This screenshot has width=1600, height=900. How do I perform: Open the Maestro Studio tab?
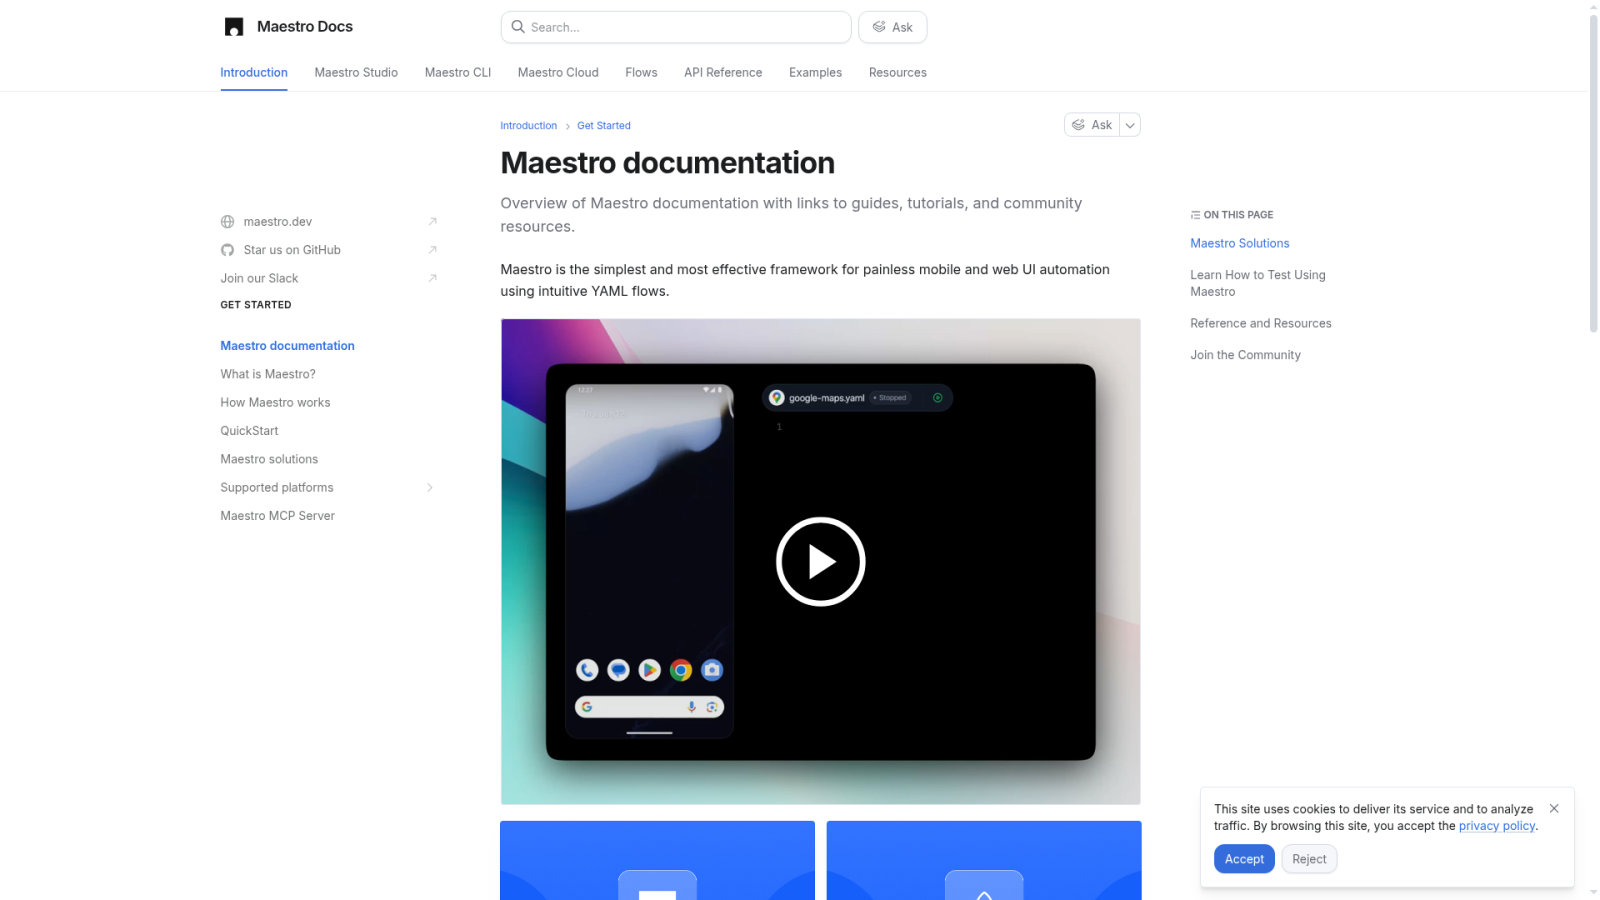[x=356, y=73]
